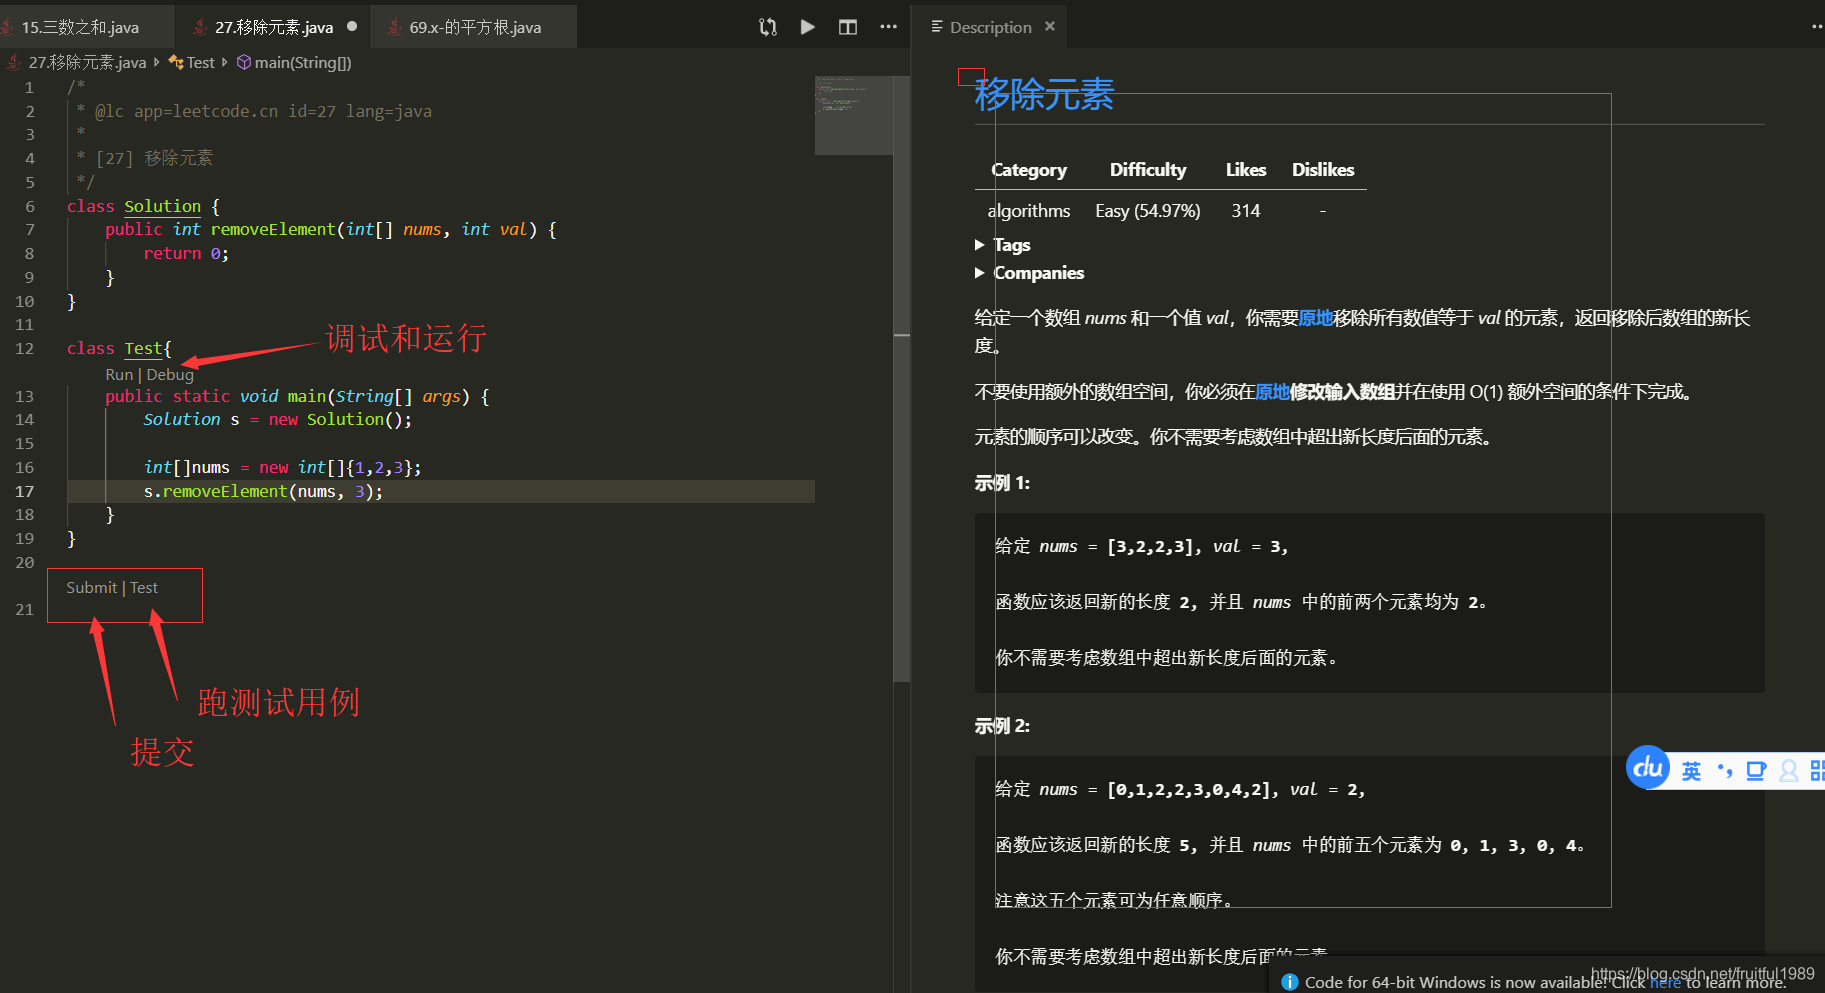Click the notification info icon
This screenshot has width=1825, height=993.
[1290, 982]
